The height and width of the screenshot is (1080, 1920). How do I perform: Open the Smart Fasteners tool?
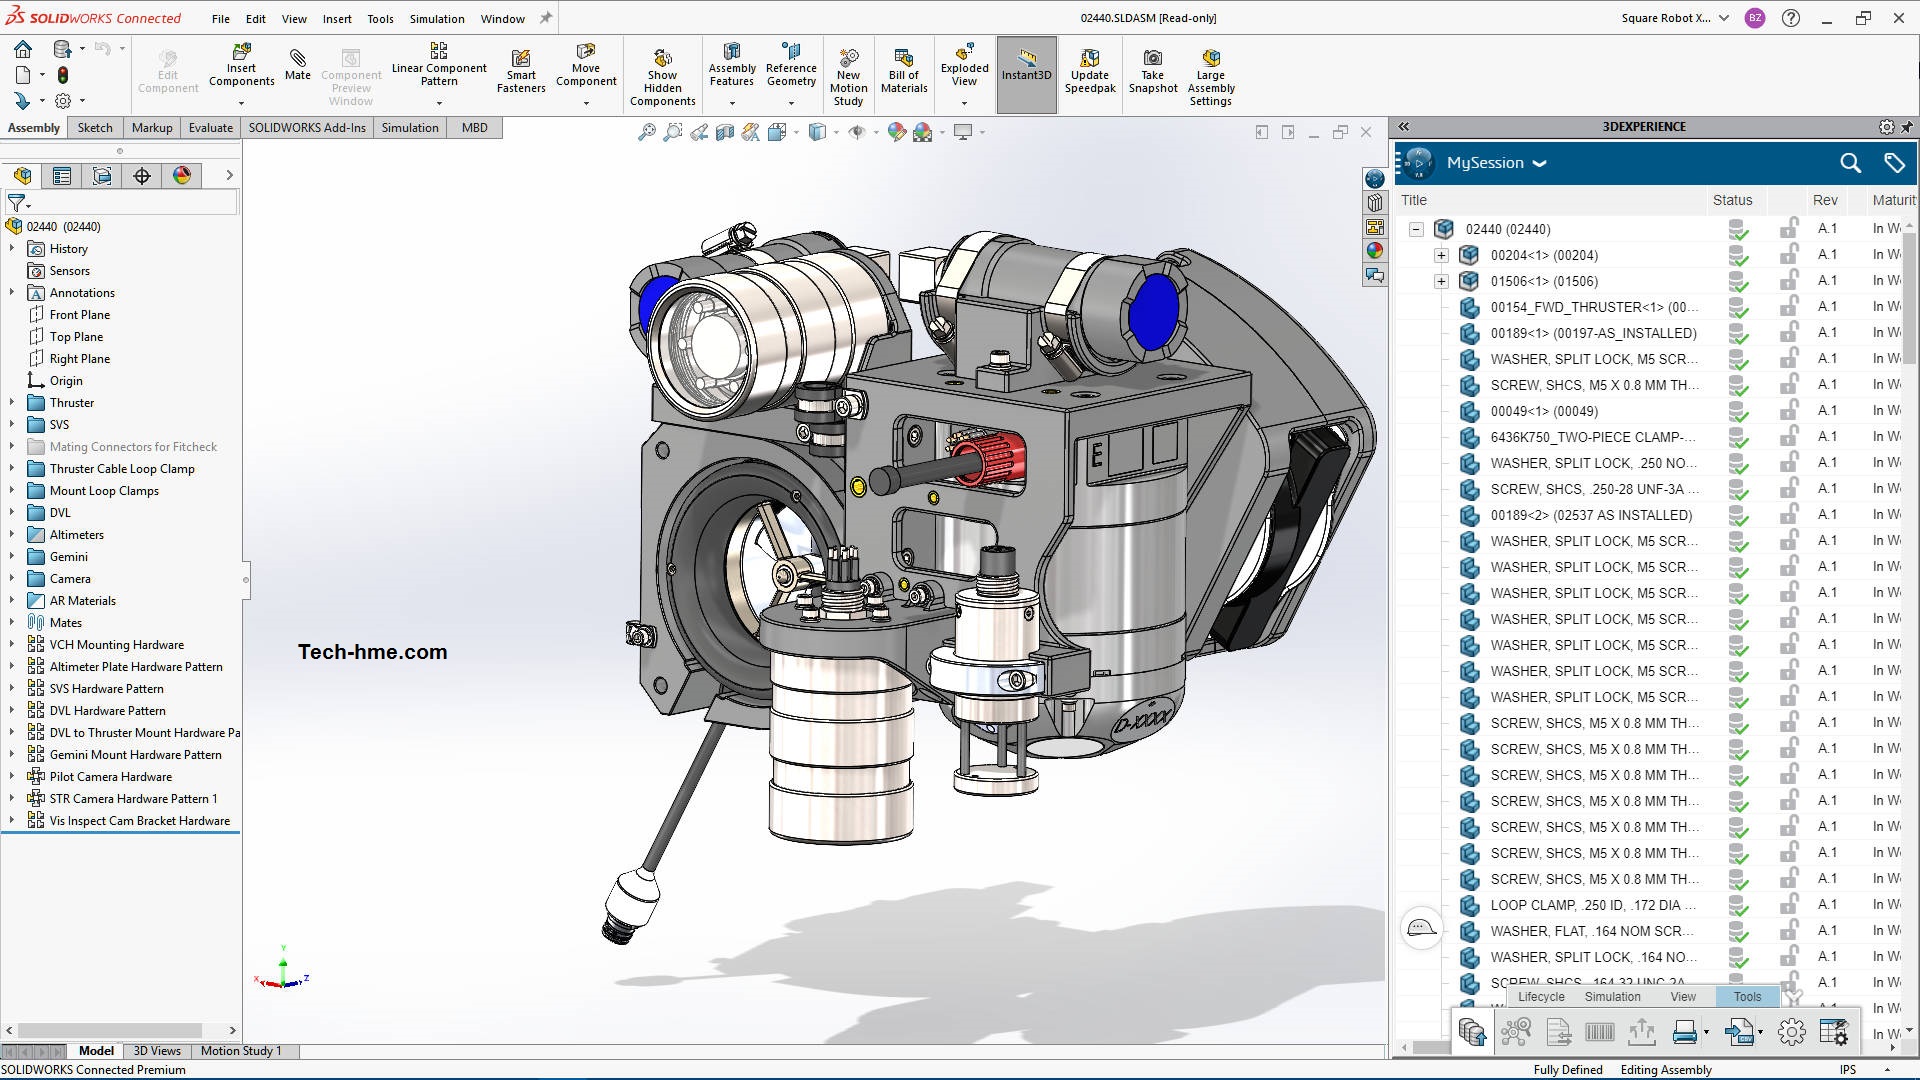pos(520,65)
